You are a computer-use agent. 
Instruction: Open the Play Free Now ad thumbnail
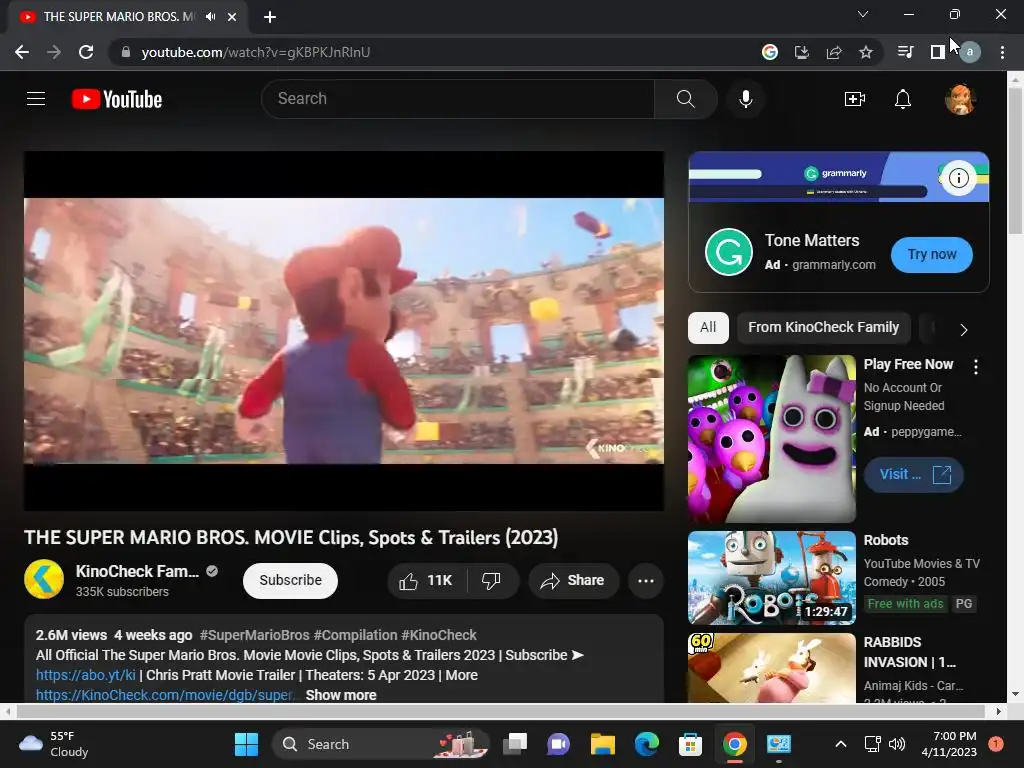tap(771, 439)
